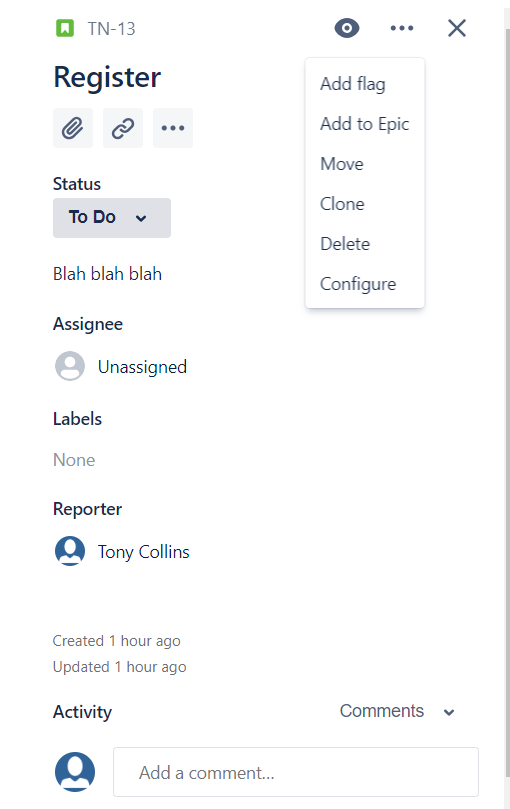
Task: Click the grey unassigned avatar icon
Action: click(70, 366)
